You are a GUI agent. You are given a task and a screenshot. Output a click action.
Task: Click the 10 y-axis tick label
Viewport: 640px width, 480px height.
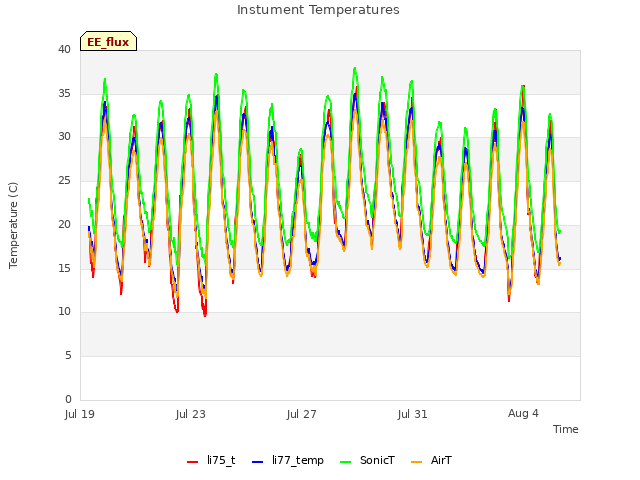pos(64,312)
